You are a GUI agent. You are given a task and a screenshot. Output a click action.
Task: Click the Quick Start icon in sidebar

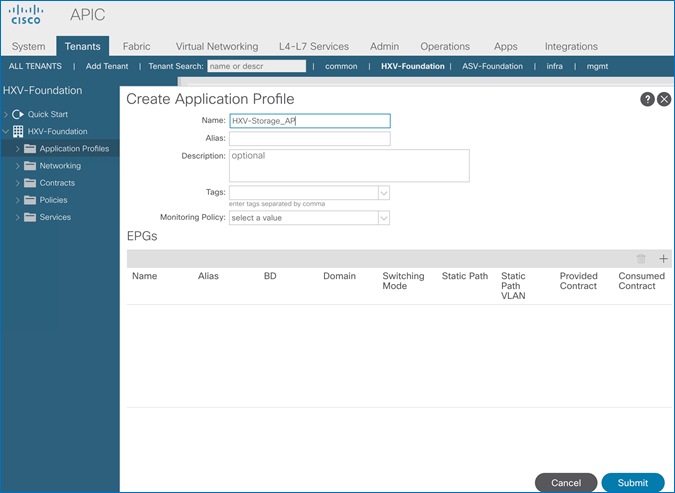point(18,114)
